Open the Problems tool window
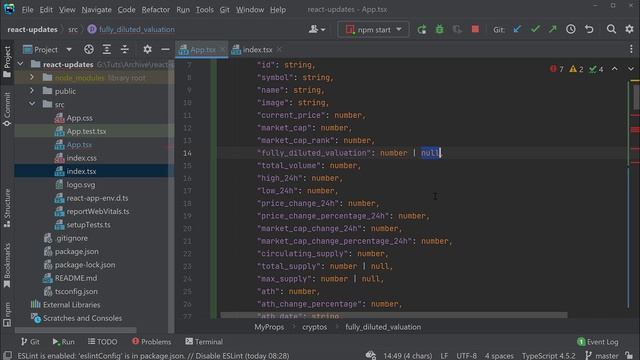The image size is (640, 360). click(151, 342)
